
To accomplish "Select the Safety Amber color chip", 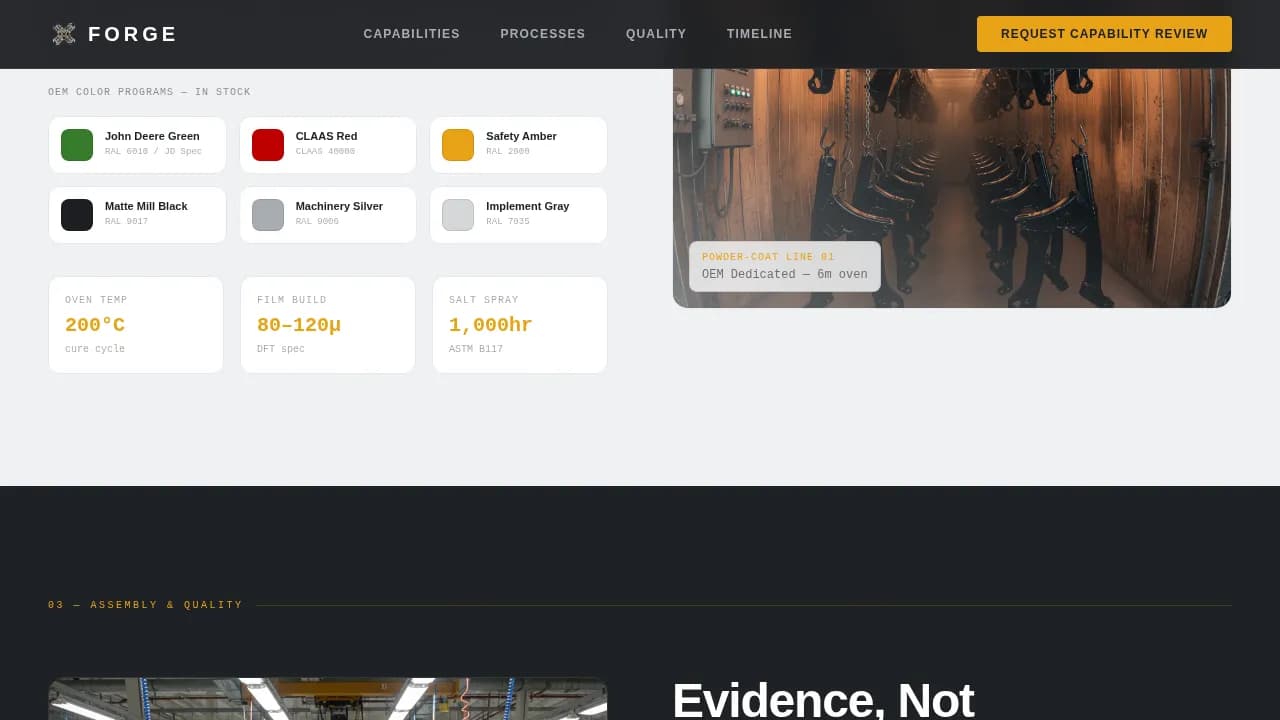I will (x=518, y=144).
